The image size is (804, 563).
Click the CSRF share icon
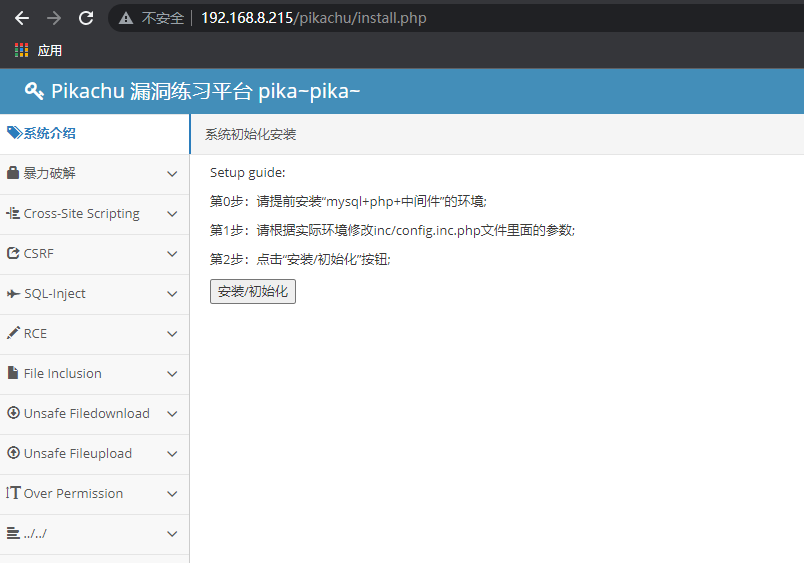pos(13,253)
